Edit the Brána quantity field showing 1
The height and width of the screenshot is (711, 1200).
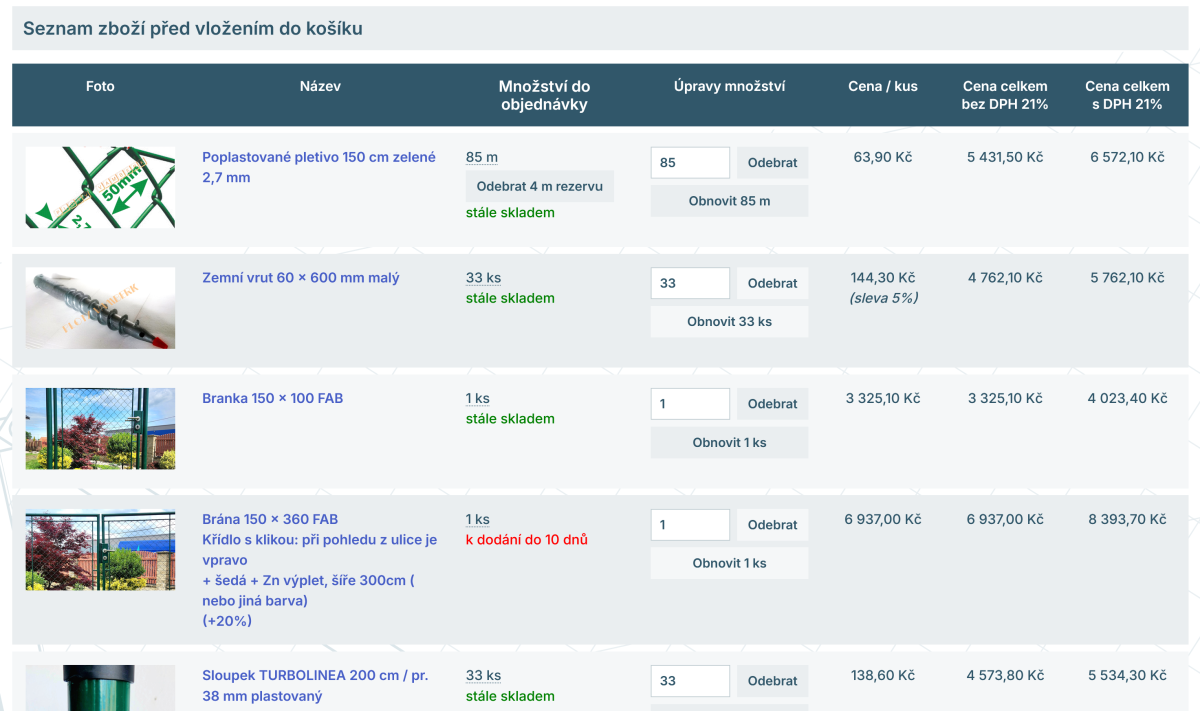click(x=690, y=525)
